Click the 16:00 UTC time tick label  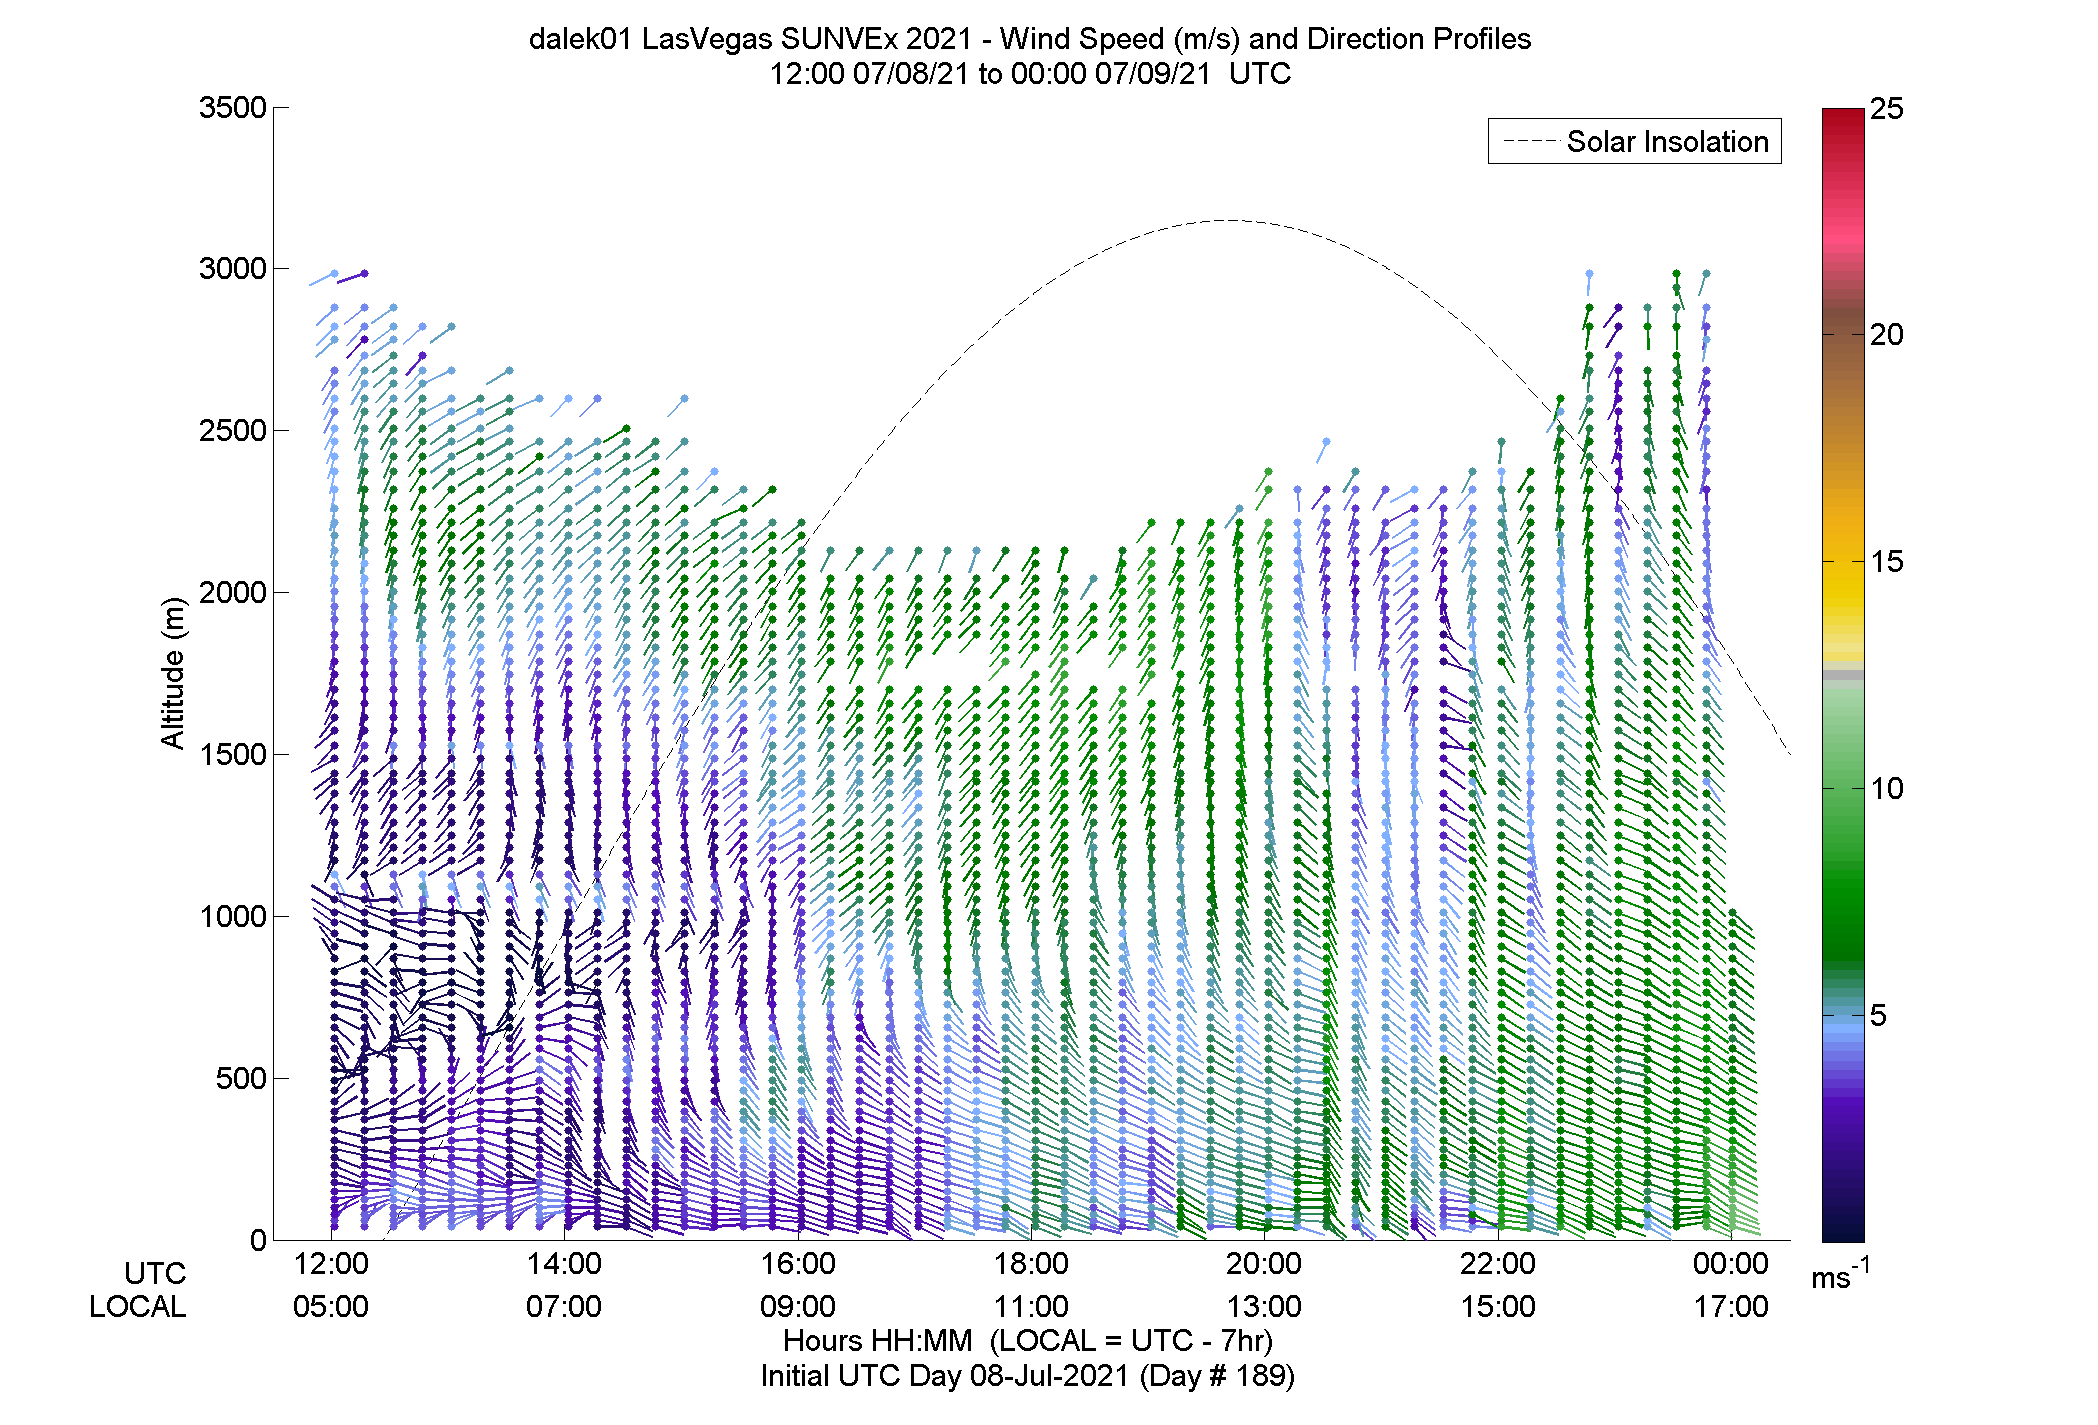798,1263
